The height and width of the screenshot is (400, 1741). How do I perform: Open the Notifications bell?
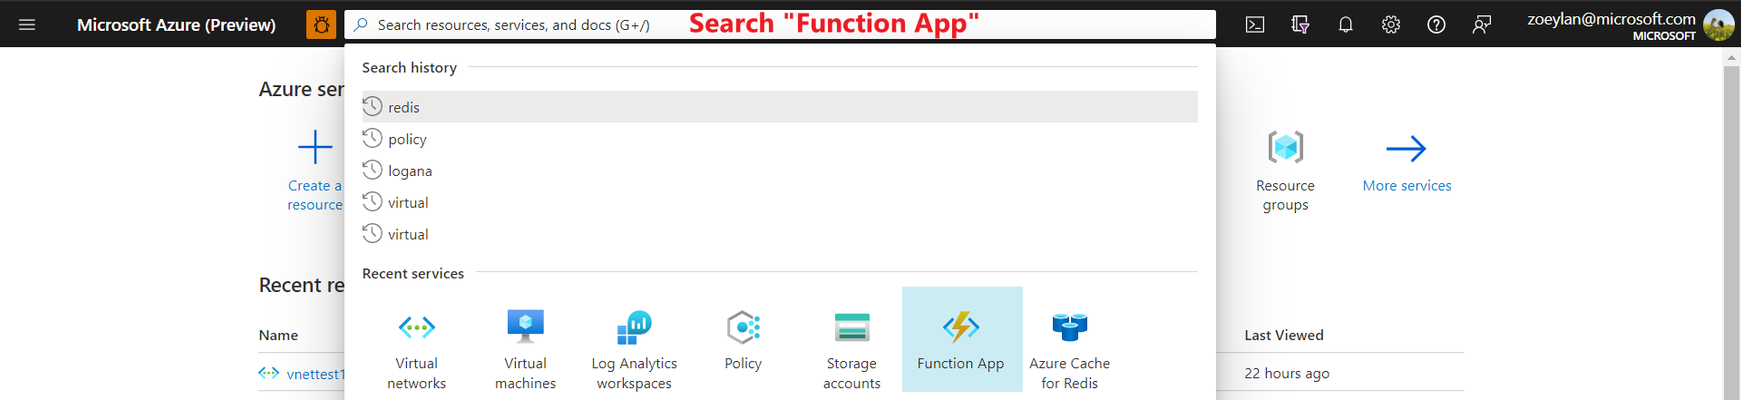point(1346,25)
